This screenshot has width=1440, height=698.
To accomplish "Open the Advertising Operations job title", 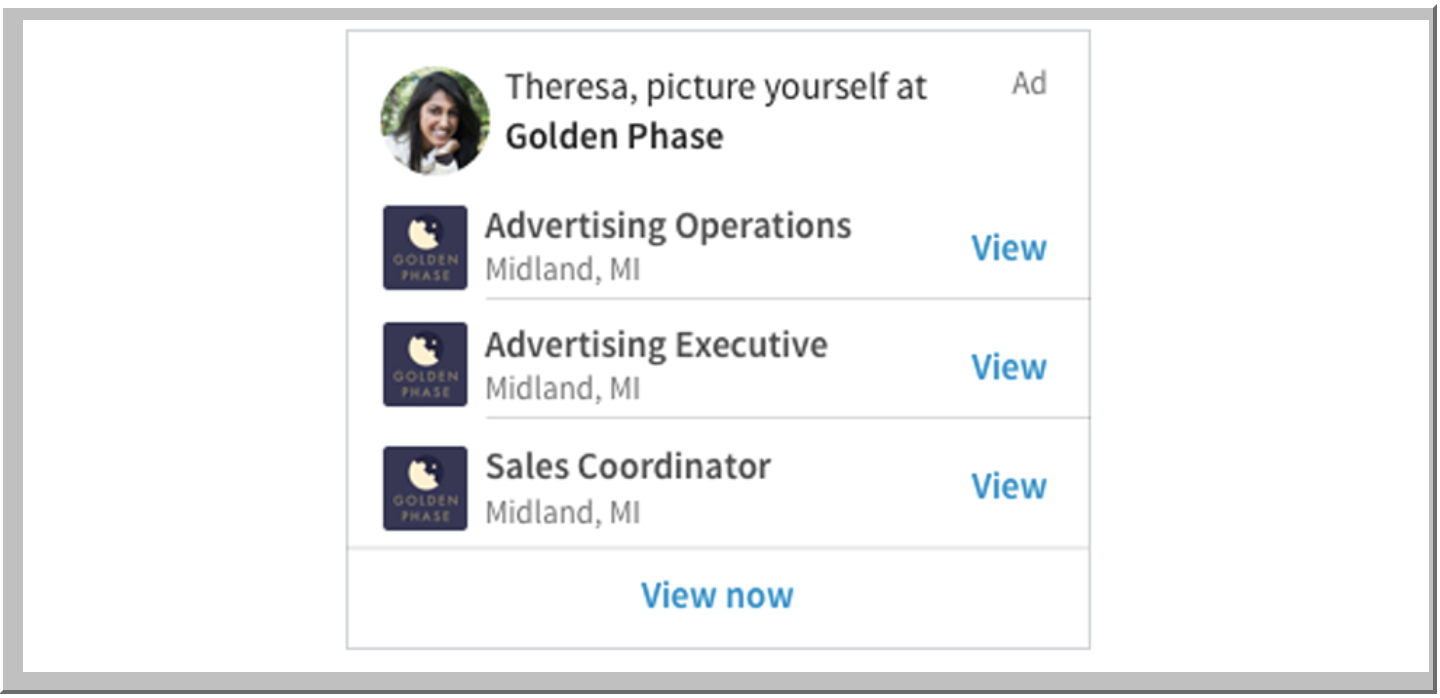I will pyautogui.click(x=668, y=227).
